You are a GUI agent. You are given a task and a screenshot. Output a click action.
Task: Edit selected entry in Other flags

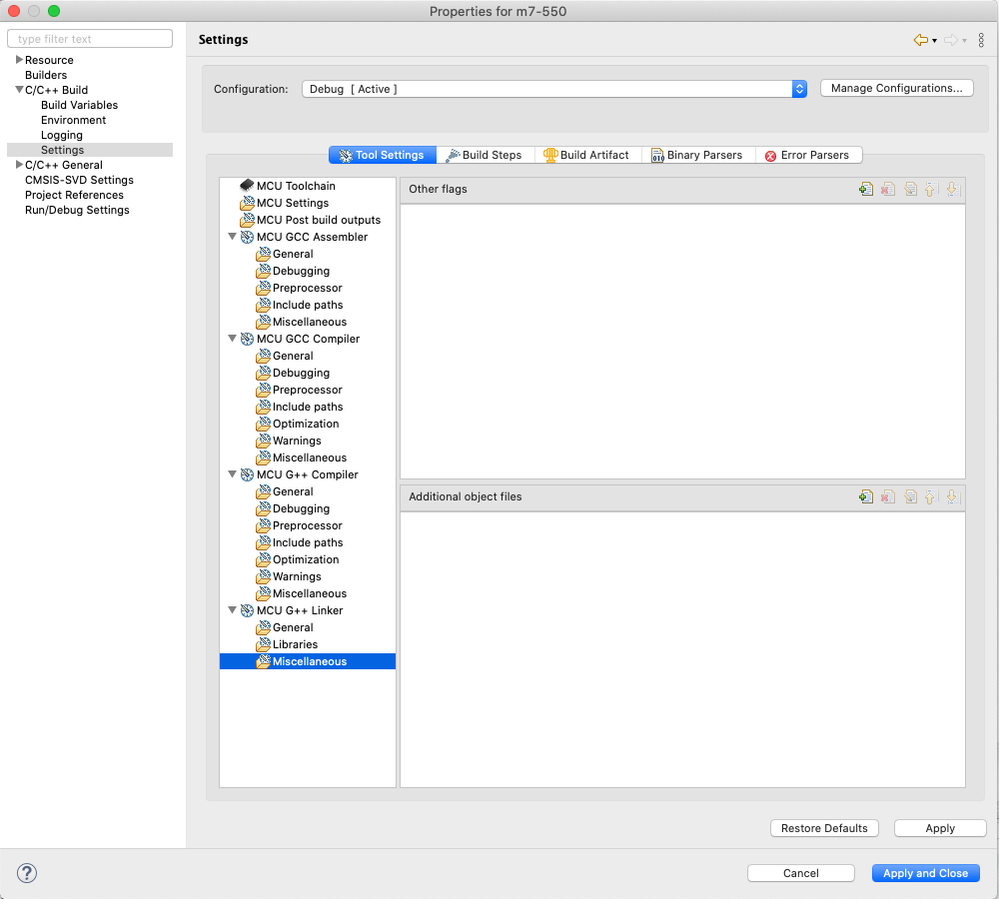910,189
